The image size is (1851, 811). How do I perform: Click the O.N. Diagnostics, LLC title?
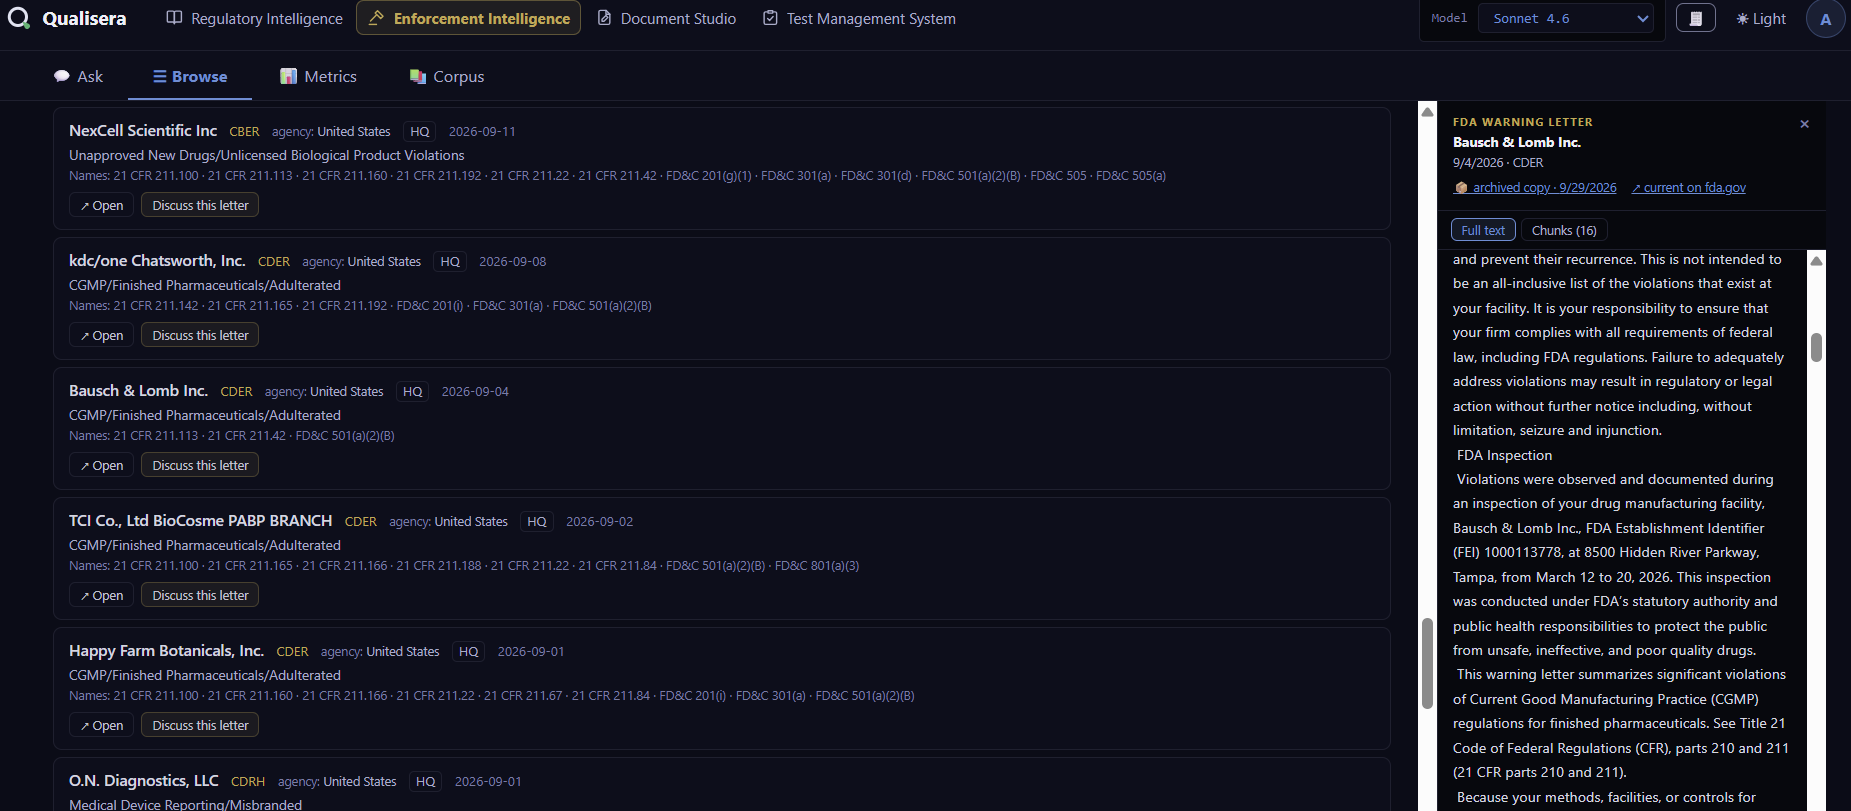[144, 780]
